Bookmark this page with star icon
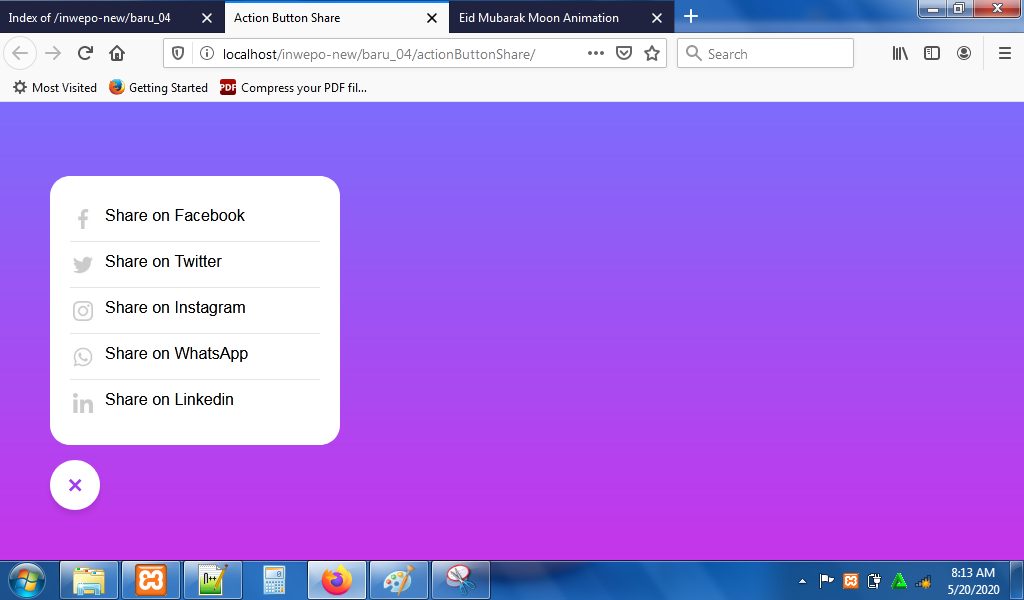 pyautogui.click(x=652, y=54)
